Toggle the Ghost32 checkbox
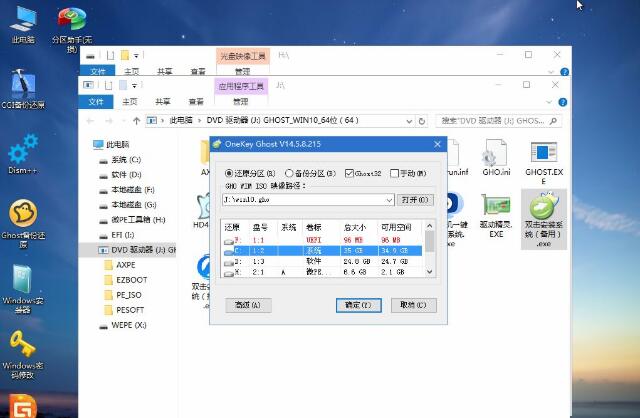The image size is (640, 418). [349, 172]
